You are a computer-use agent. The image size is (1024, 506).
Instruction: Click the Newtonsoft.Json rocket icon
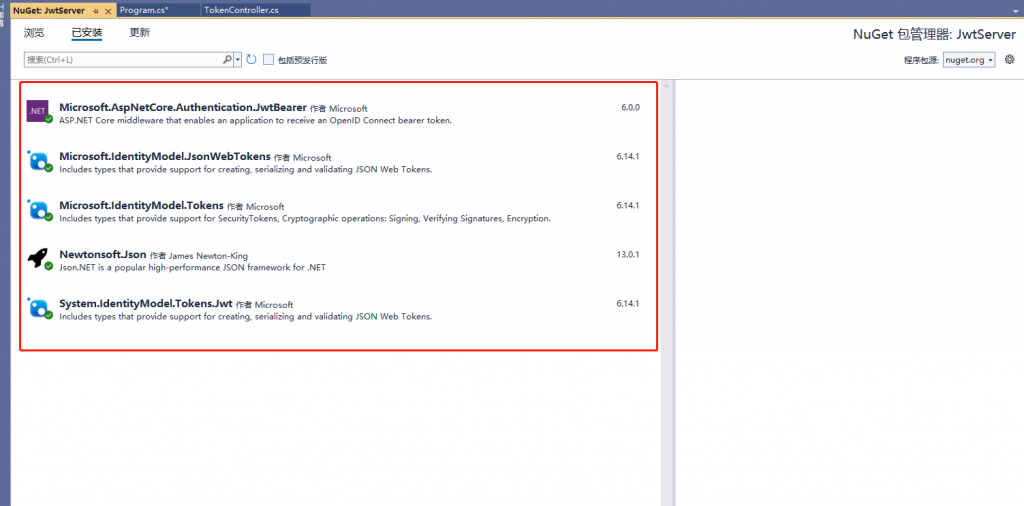(x=38, y=259)
